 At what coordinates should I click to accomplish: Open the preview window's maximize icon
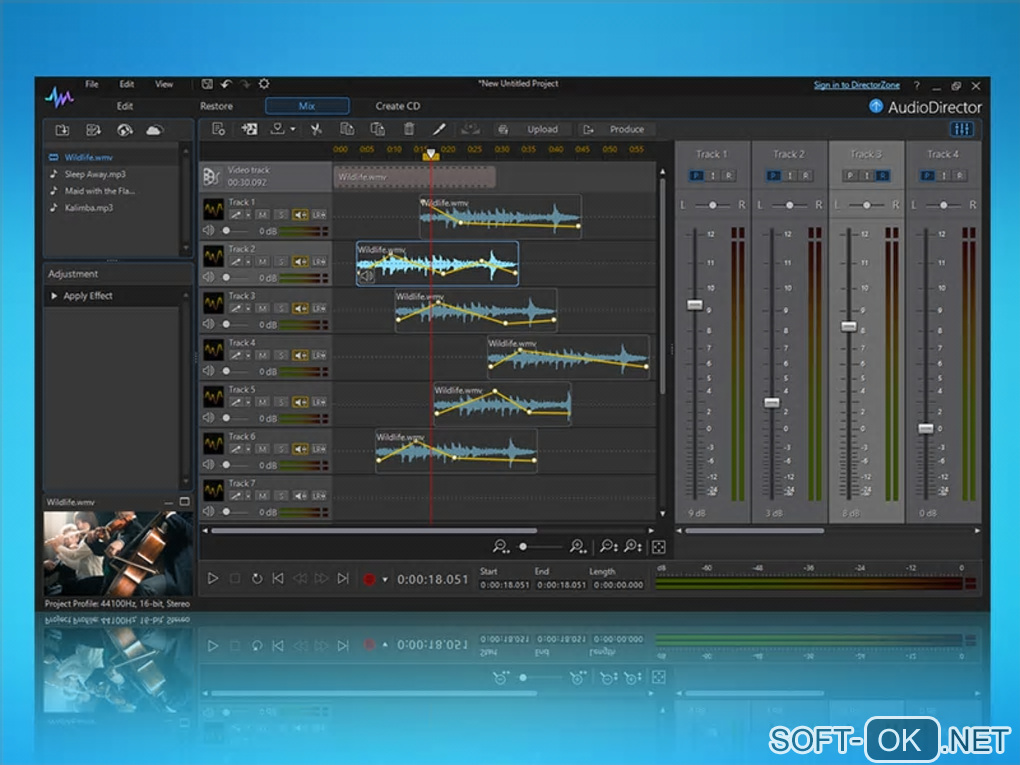[185, 502]
